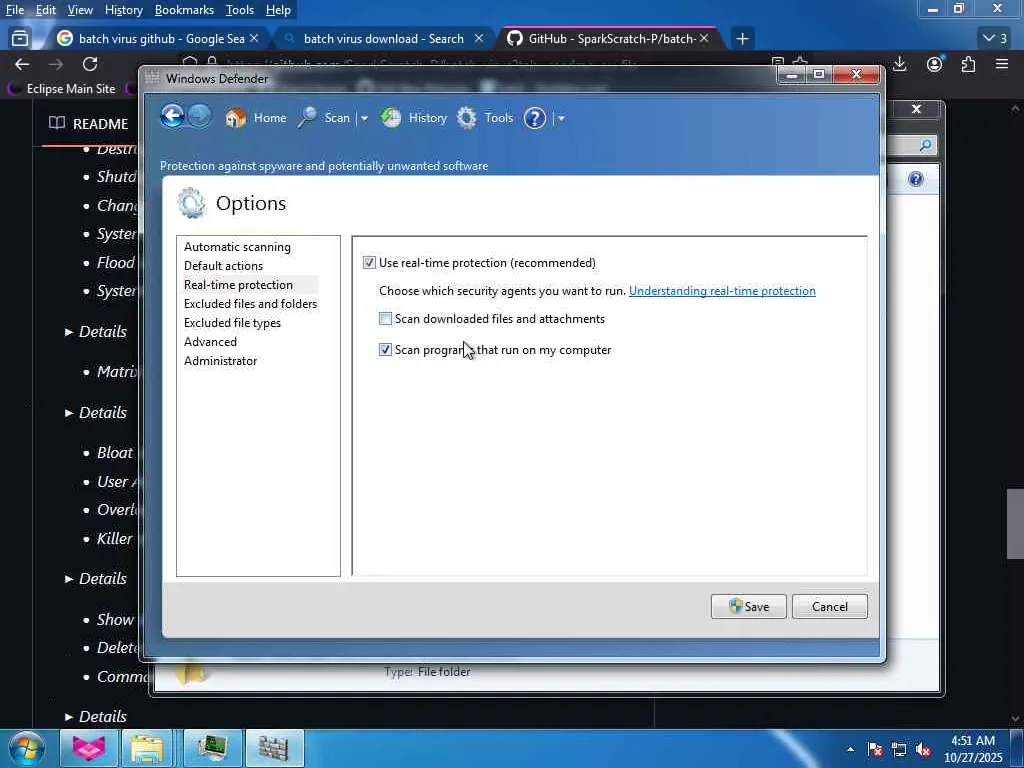
Task: Open Eclipse Main Site bookmark
Action: [61, 88]
